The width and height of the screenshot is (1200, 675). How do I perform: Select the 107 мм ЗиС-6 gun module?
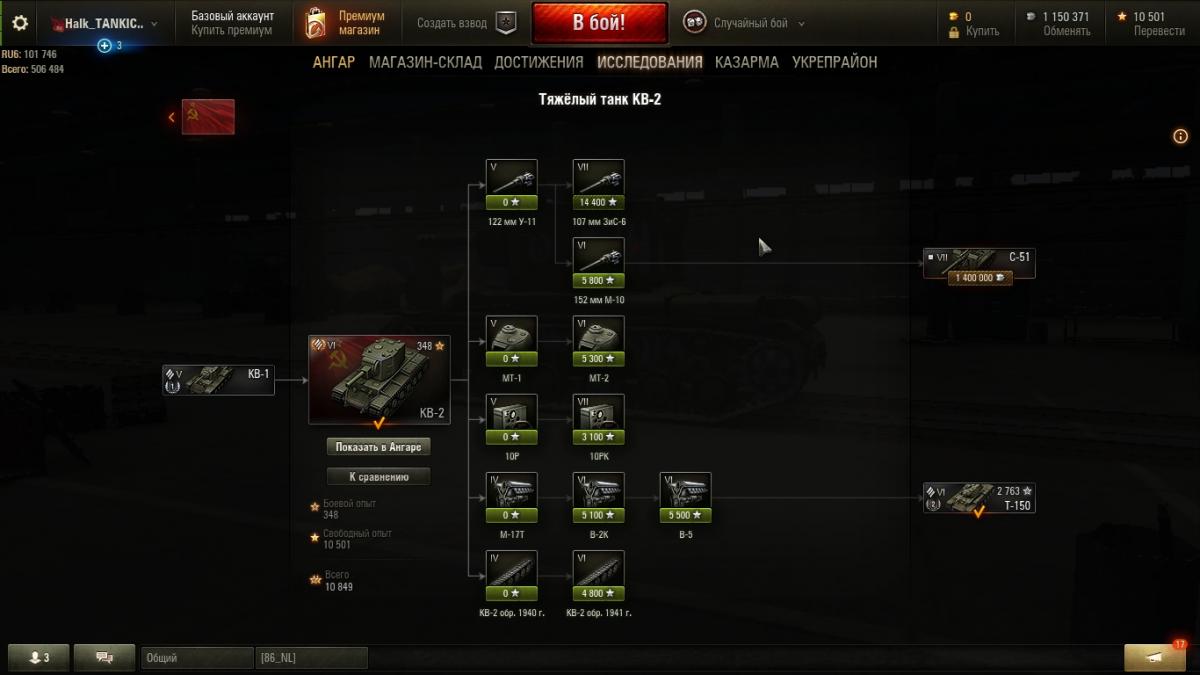pos(599,185)
